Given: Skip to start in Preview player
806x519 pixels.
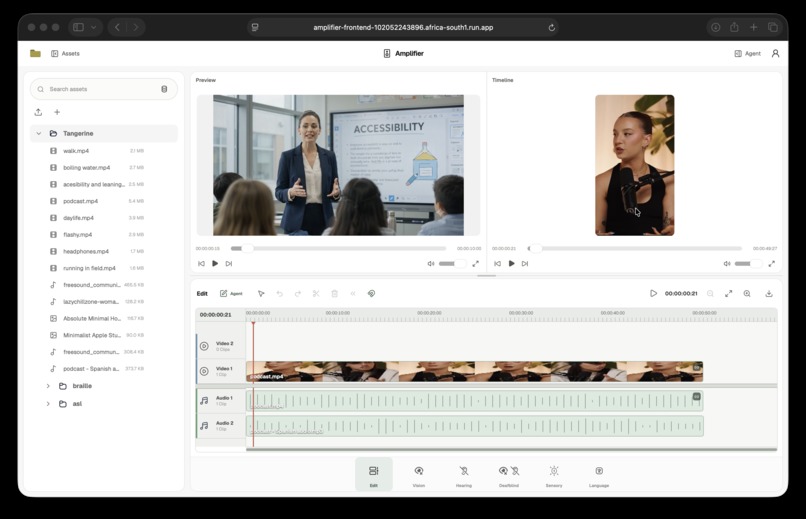Looking at the screenshot, I should point(201,264).
